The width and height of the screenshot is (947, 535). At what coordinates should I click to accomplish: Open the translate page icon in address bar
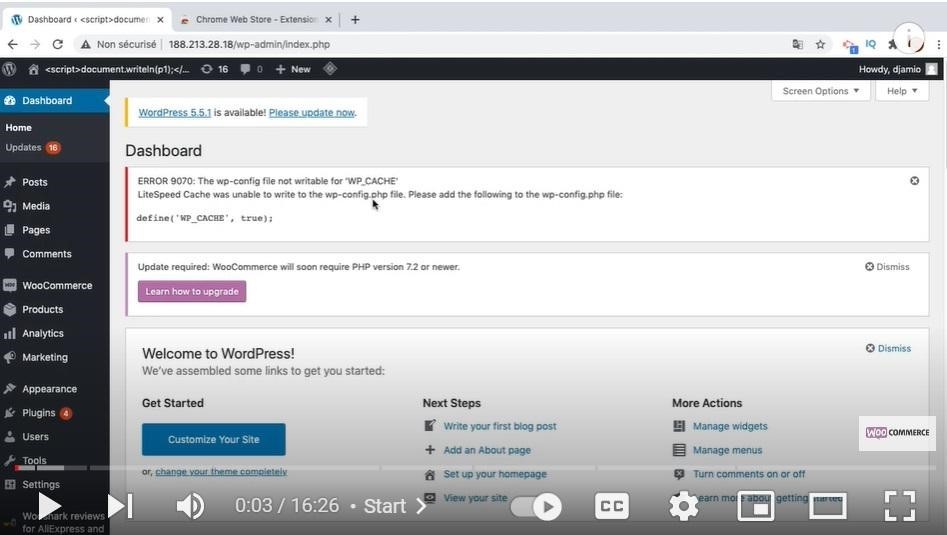(x=798, y=44)
